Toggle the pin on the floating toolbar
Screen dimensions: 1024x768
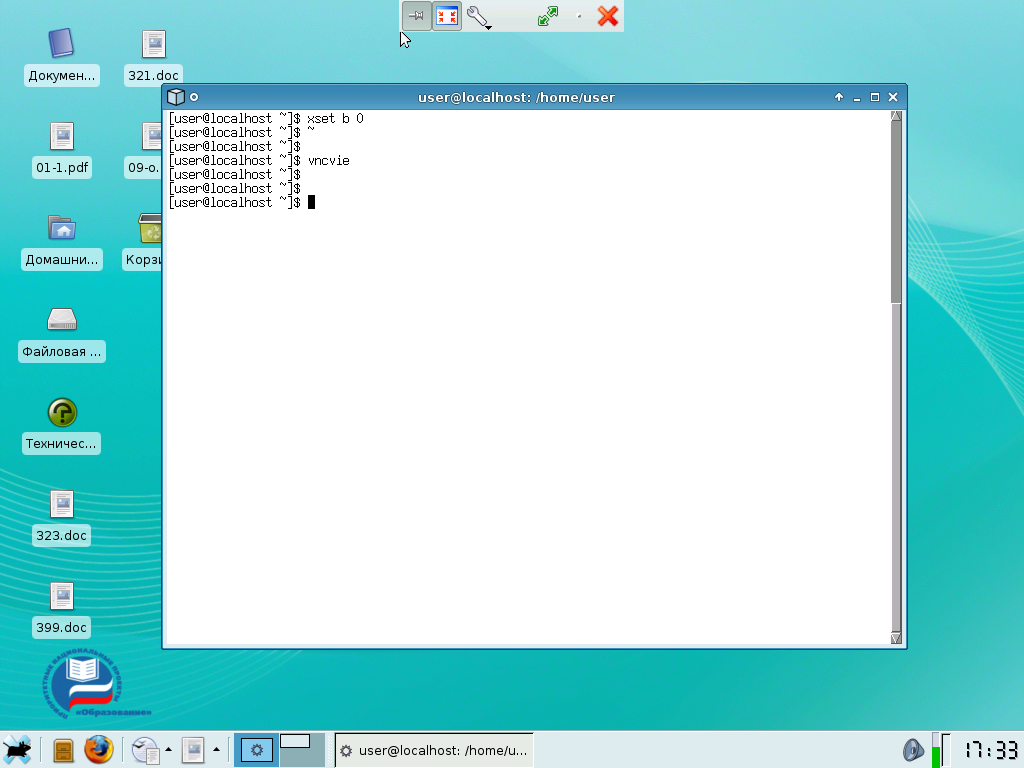tap(416, 16)
